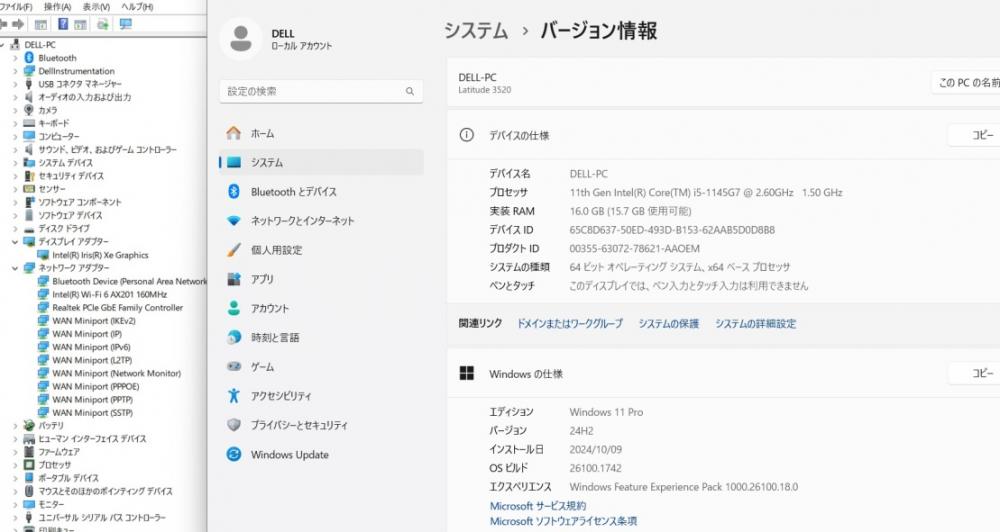Select ファームウェア tree row
Viewport: 1000px width, 532px height.
[59, 452]
